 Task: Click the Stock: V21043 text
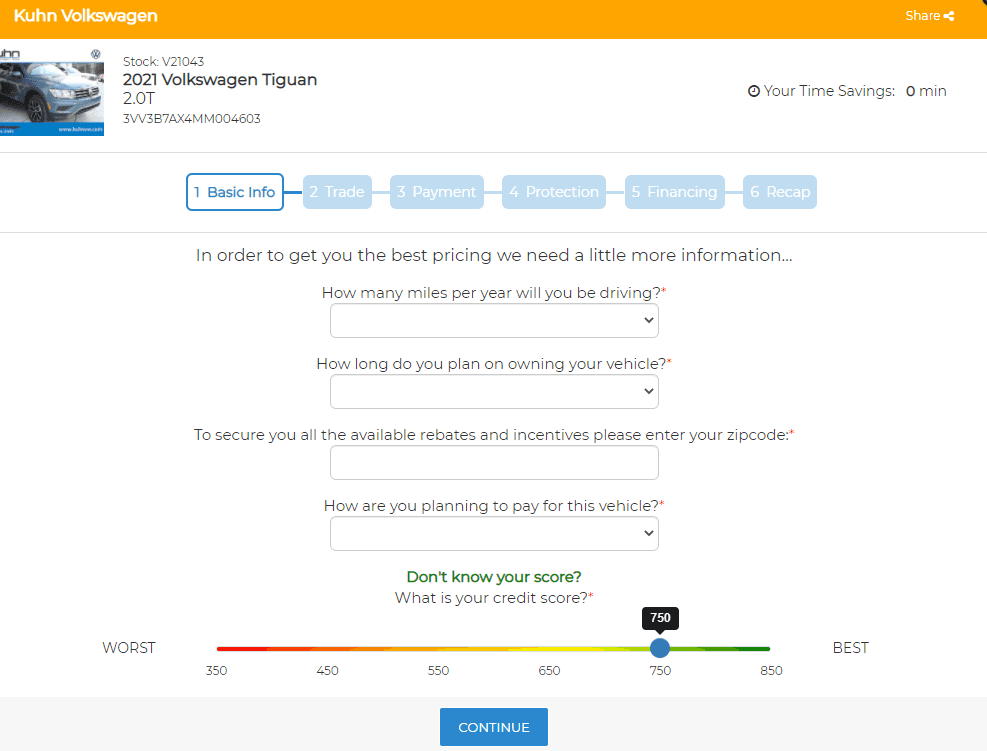164,62
